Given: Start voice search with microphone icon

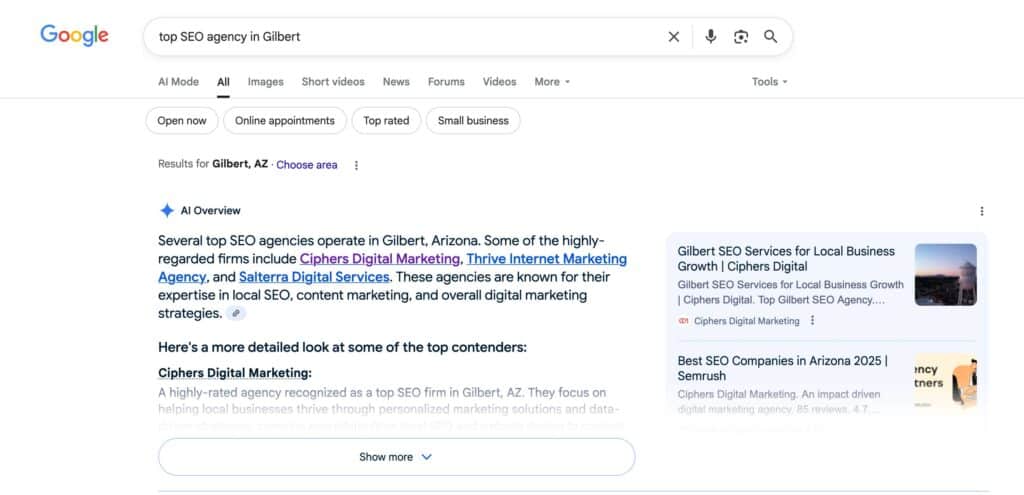Looking at the screenshot, I should point(711,37).
